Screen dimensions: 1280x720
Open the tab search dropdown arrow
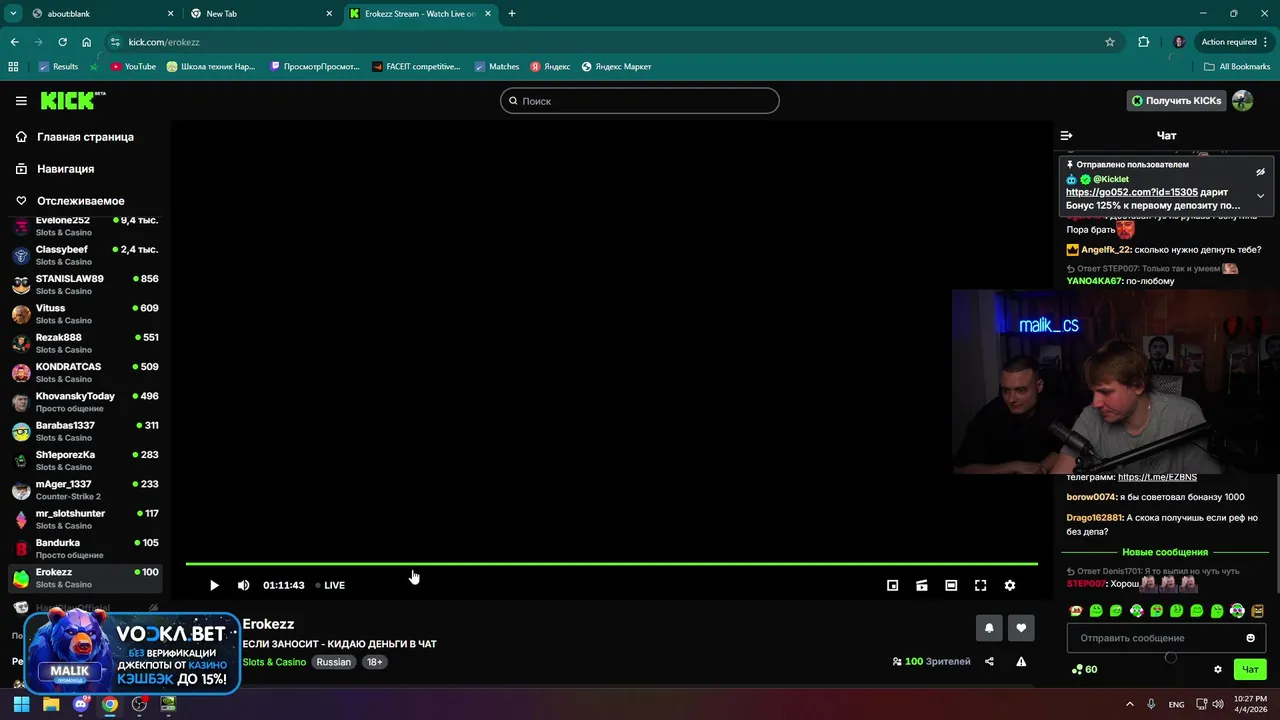(x=13, y=14)
